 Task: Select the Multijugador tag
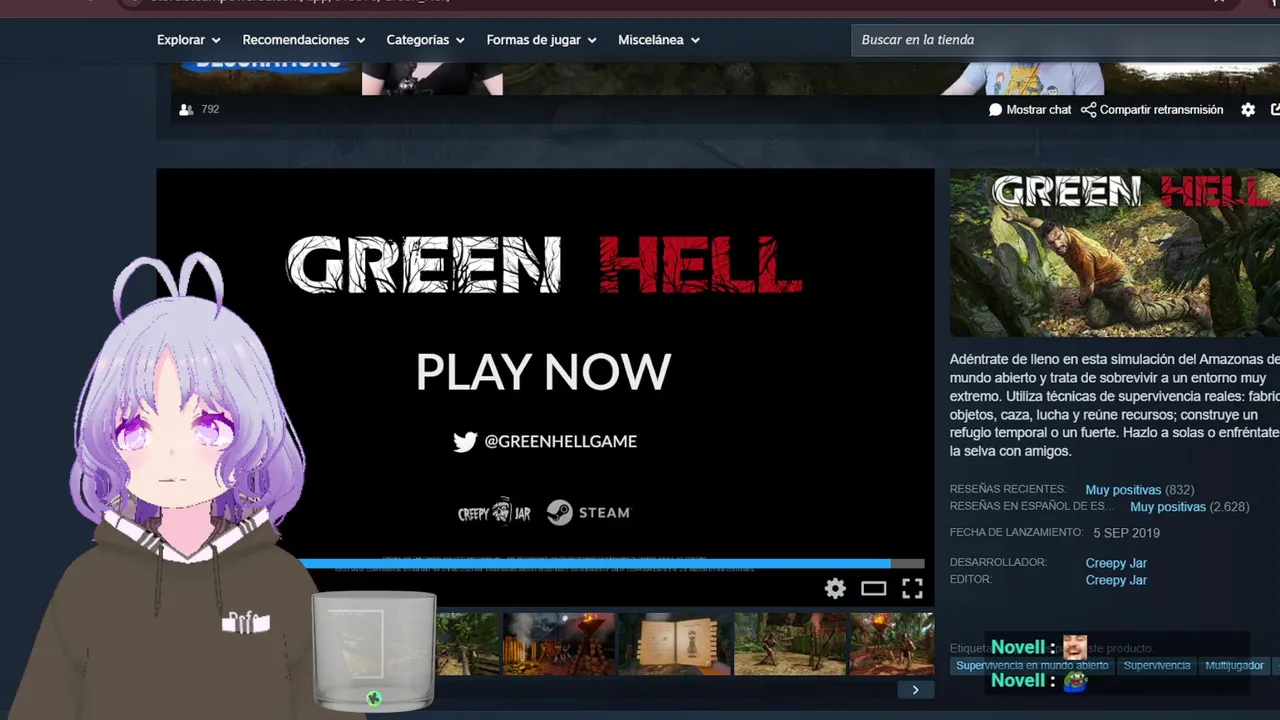point(1234,666)
